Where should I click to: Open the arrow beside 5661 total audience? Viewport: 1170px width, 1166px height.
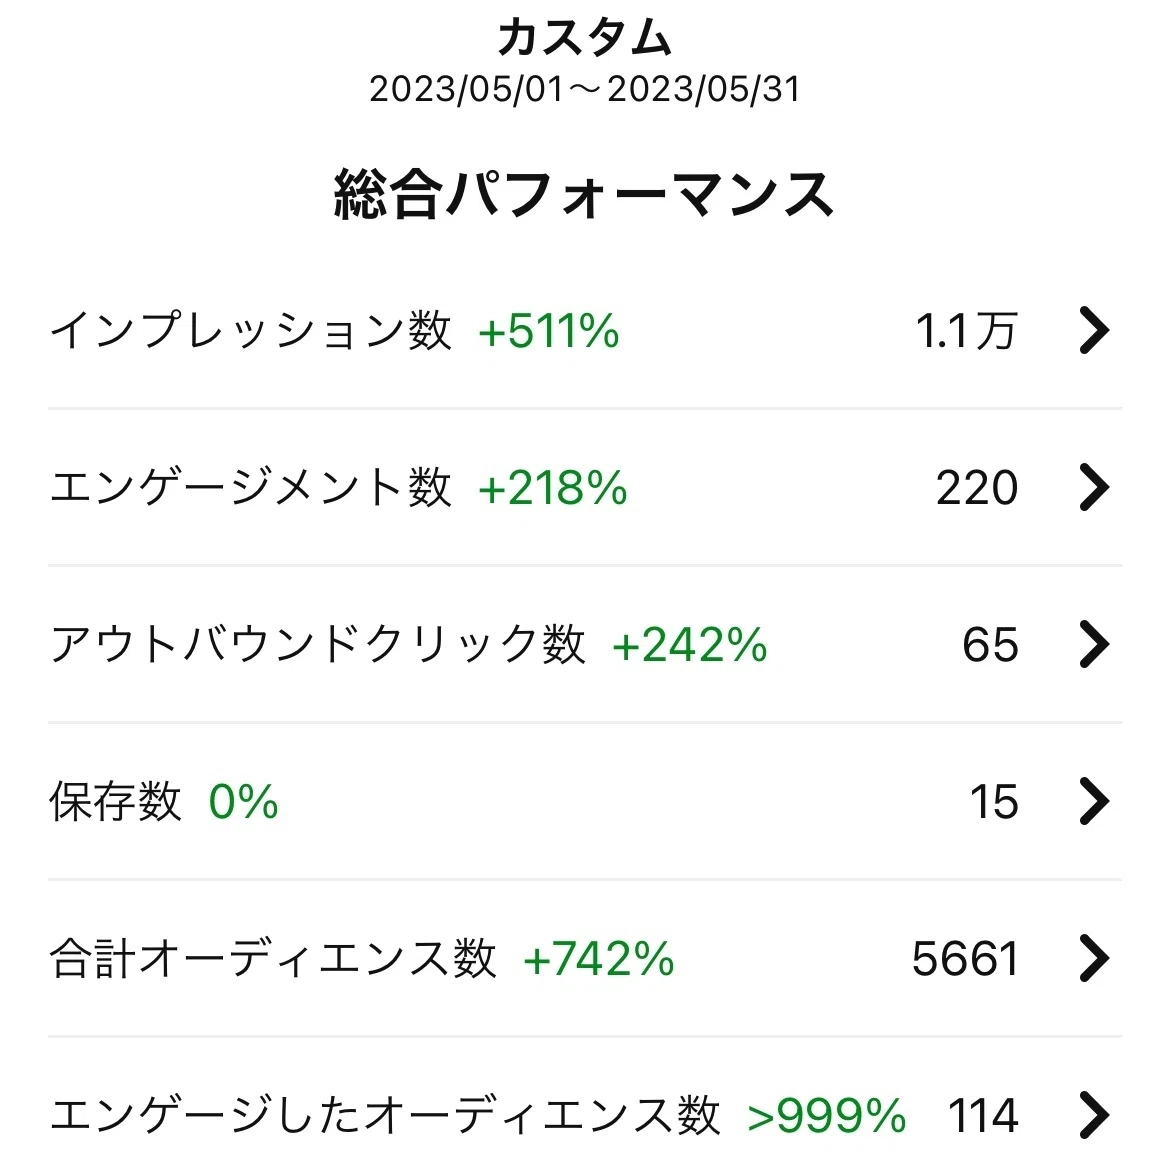tap(1094, 958)
